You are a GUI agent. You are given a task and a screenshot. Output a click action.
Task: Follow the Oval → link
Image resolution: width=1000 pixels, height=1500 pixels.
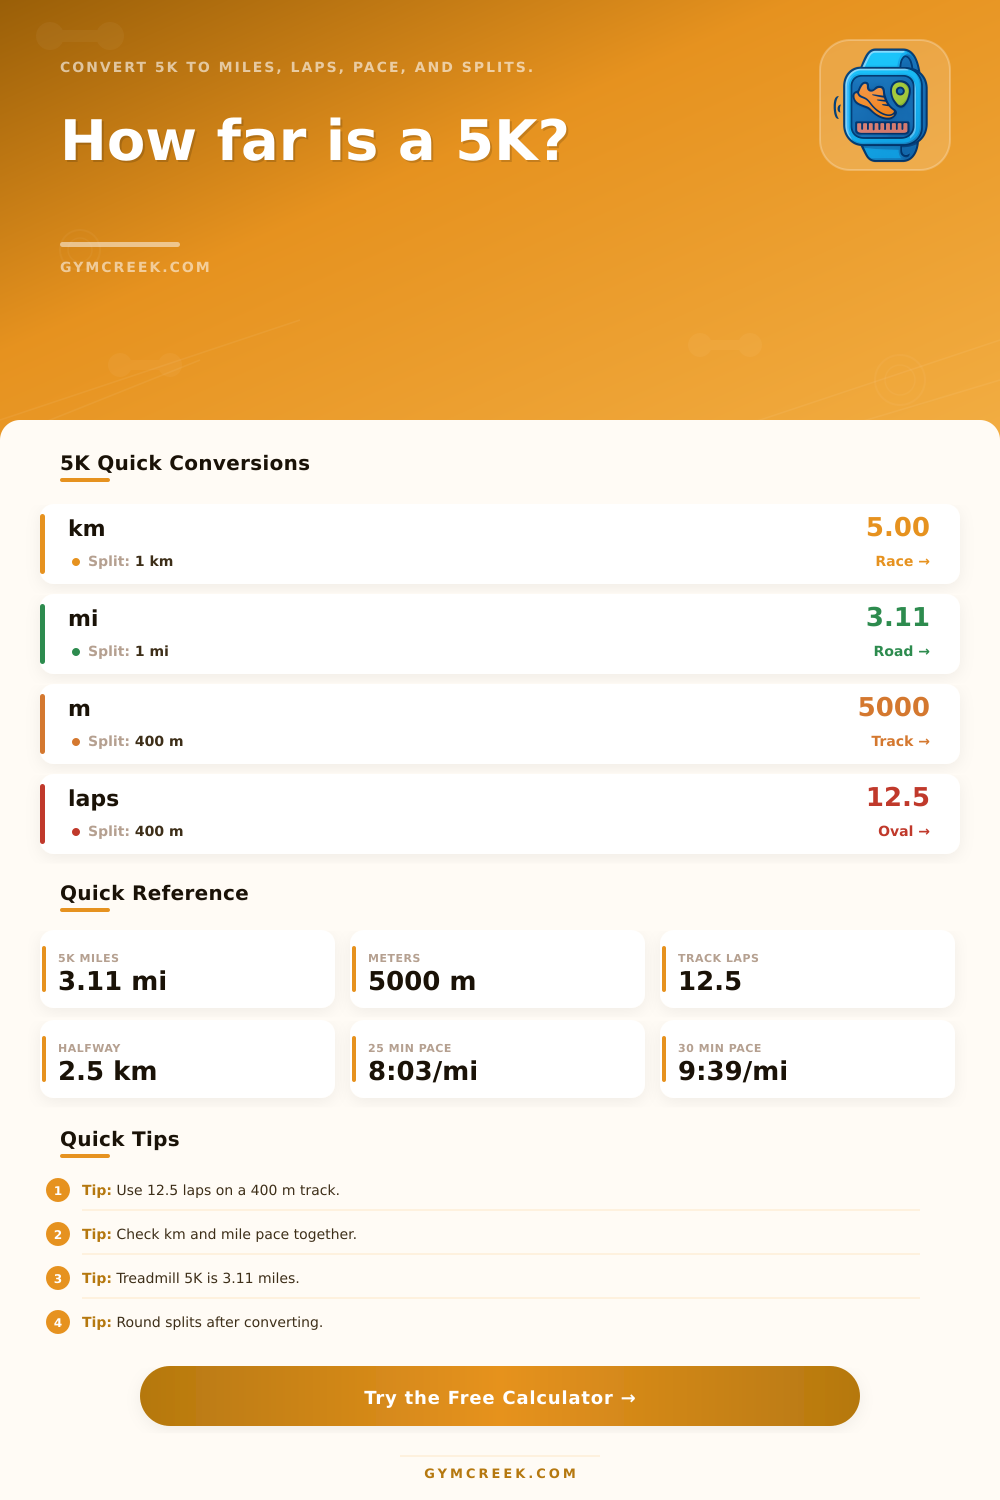point(904,831)
